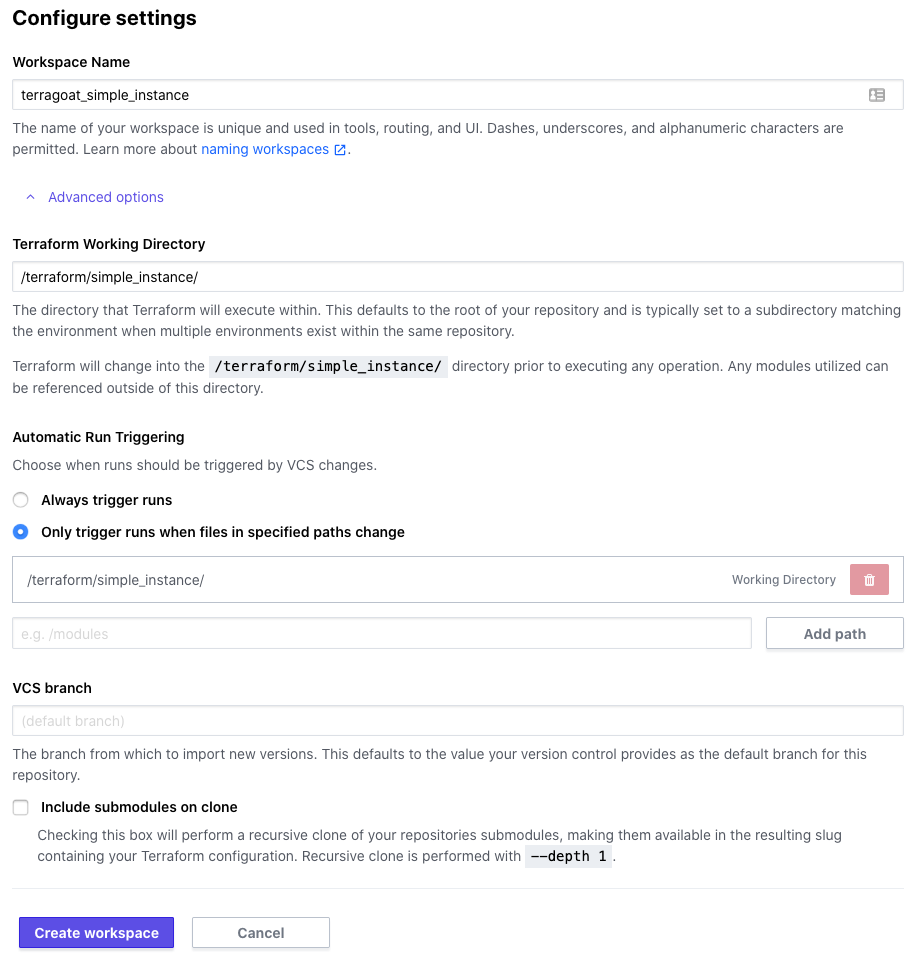Focus the Workspace Name text field
922x960 pixels.
point(458,95)
